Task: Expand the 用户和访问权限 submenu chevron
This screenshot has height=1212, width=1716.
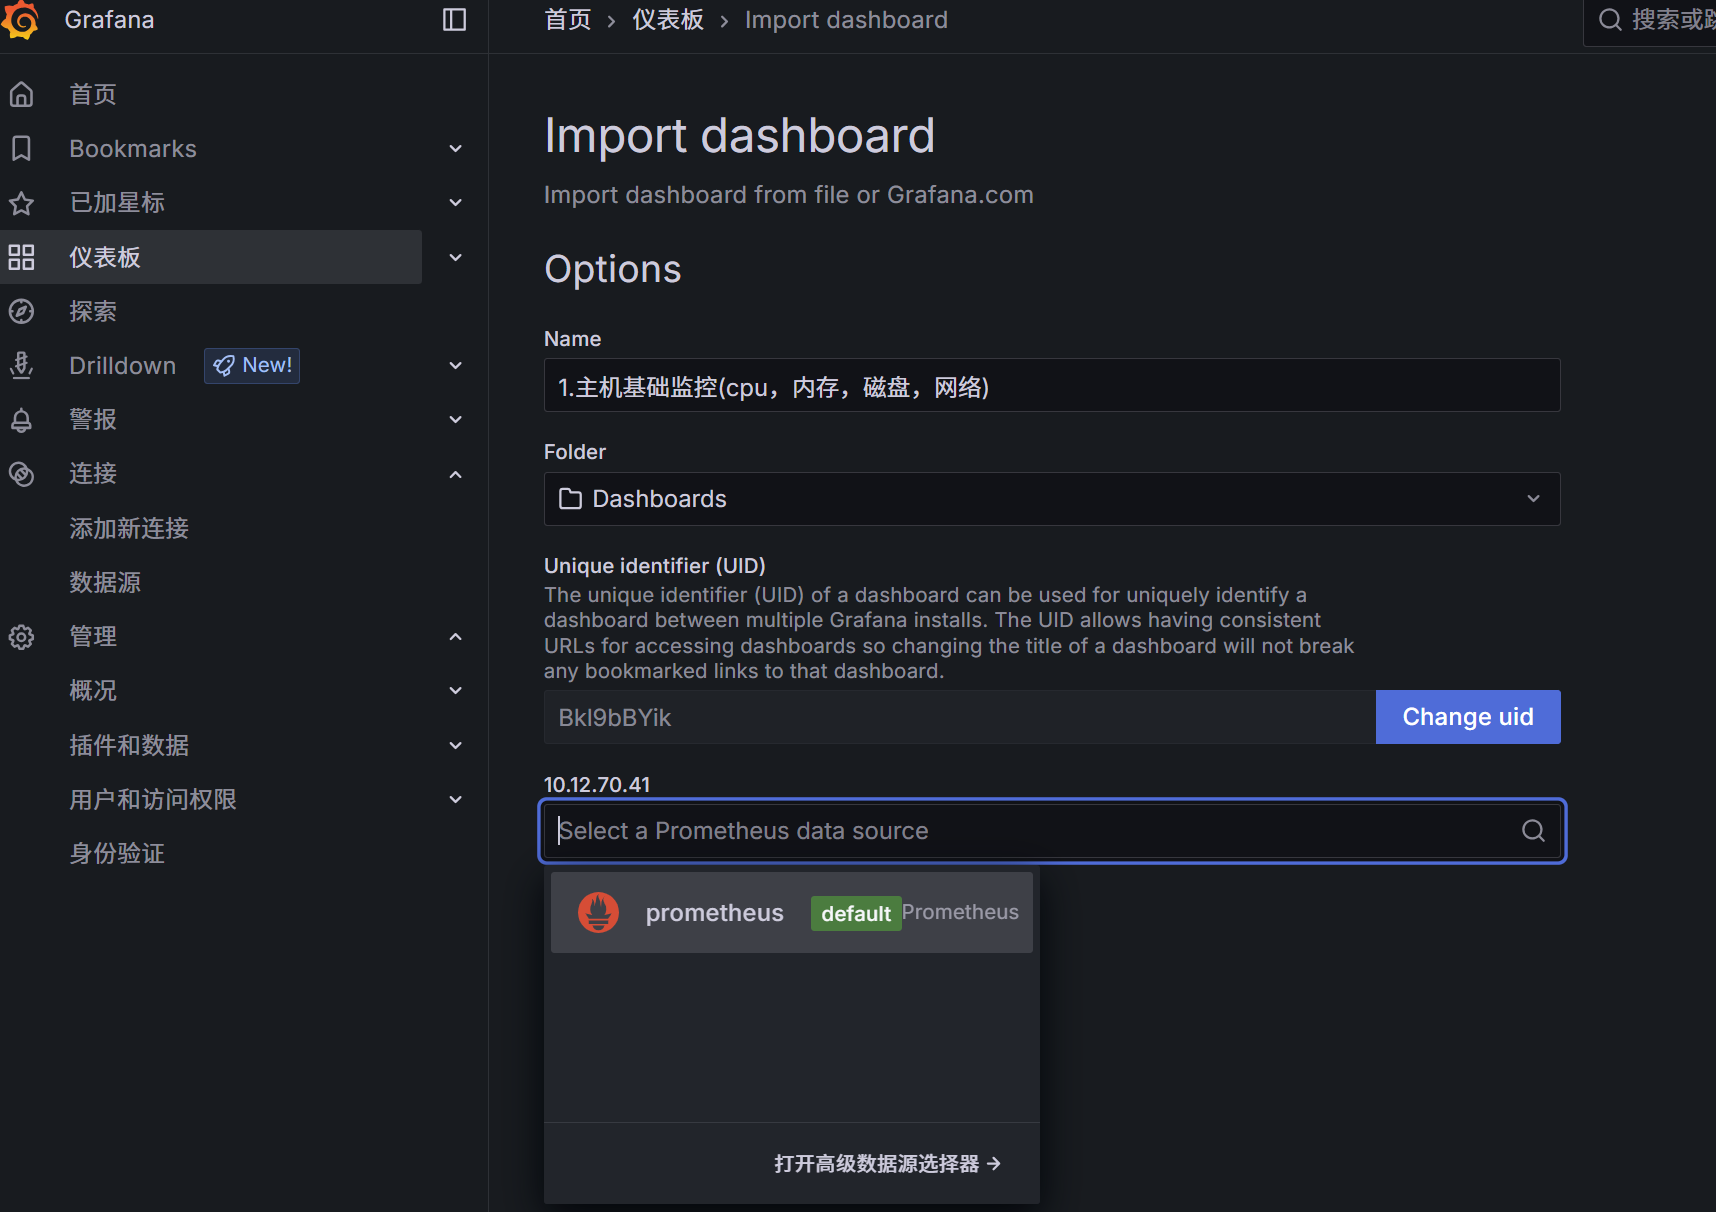Action: [x=455, y=800]
